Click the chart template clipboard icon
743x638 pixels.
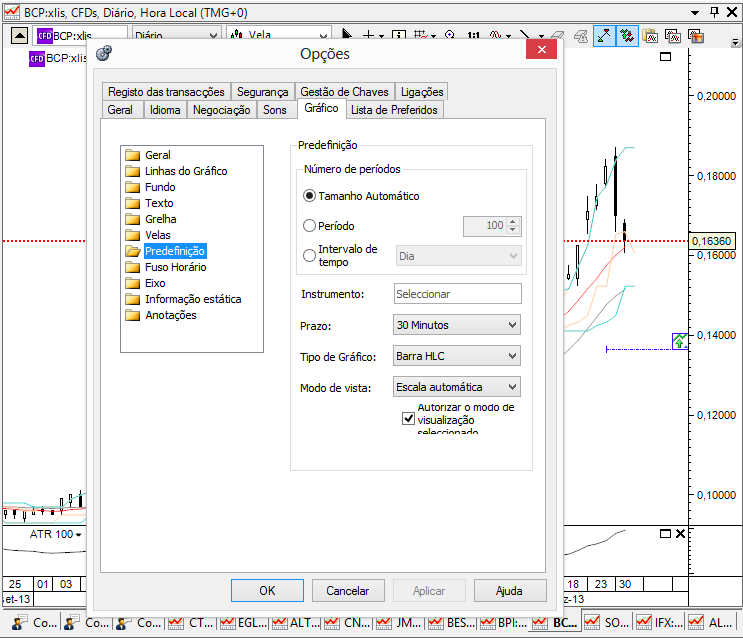coord(650,36)
